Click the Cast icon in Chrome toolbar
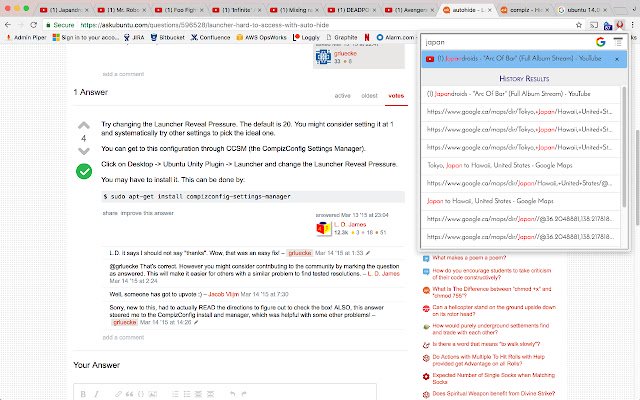This screenshot has width=640, height=400. (x=593, y=25)
